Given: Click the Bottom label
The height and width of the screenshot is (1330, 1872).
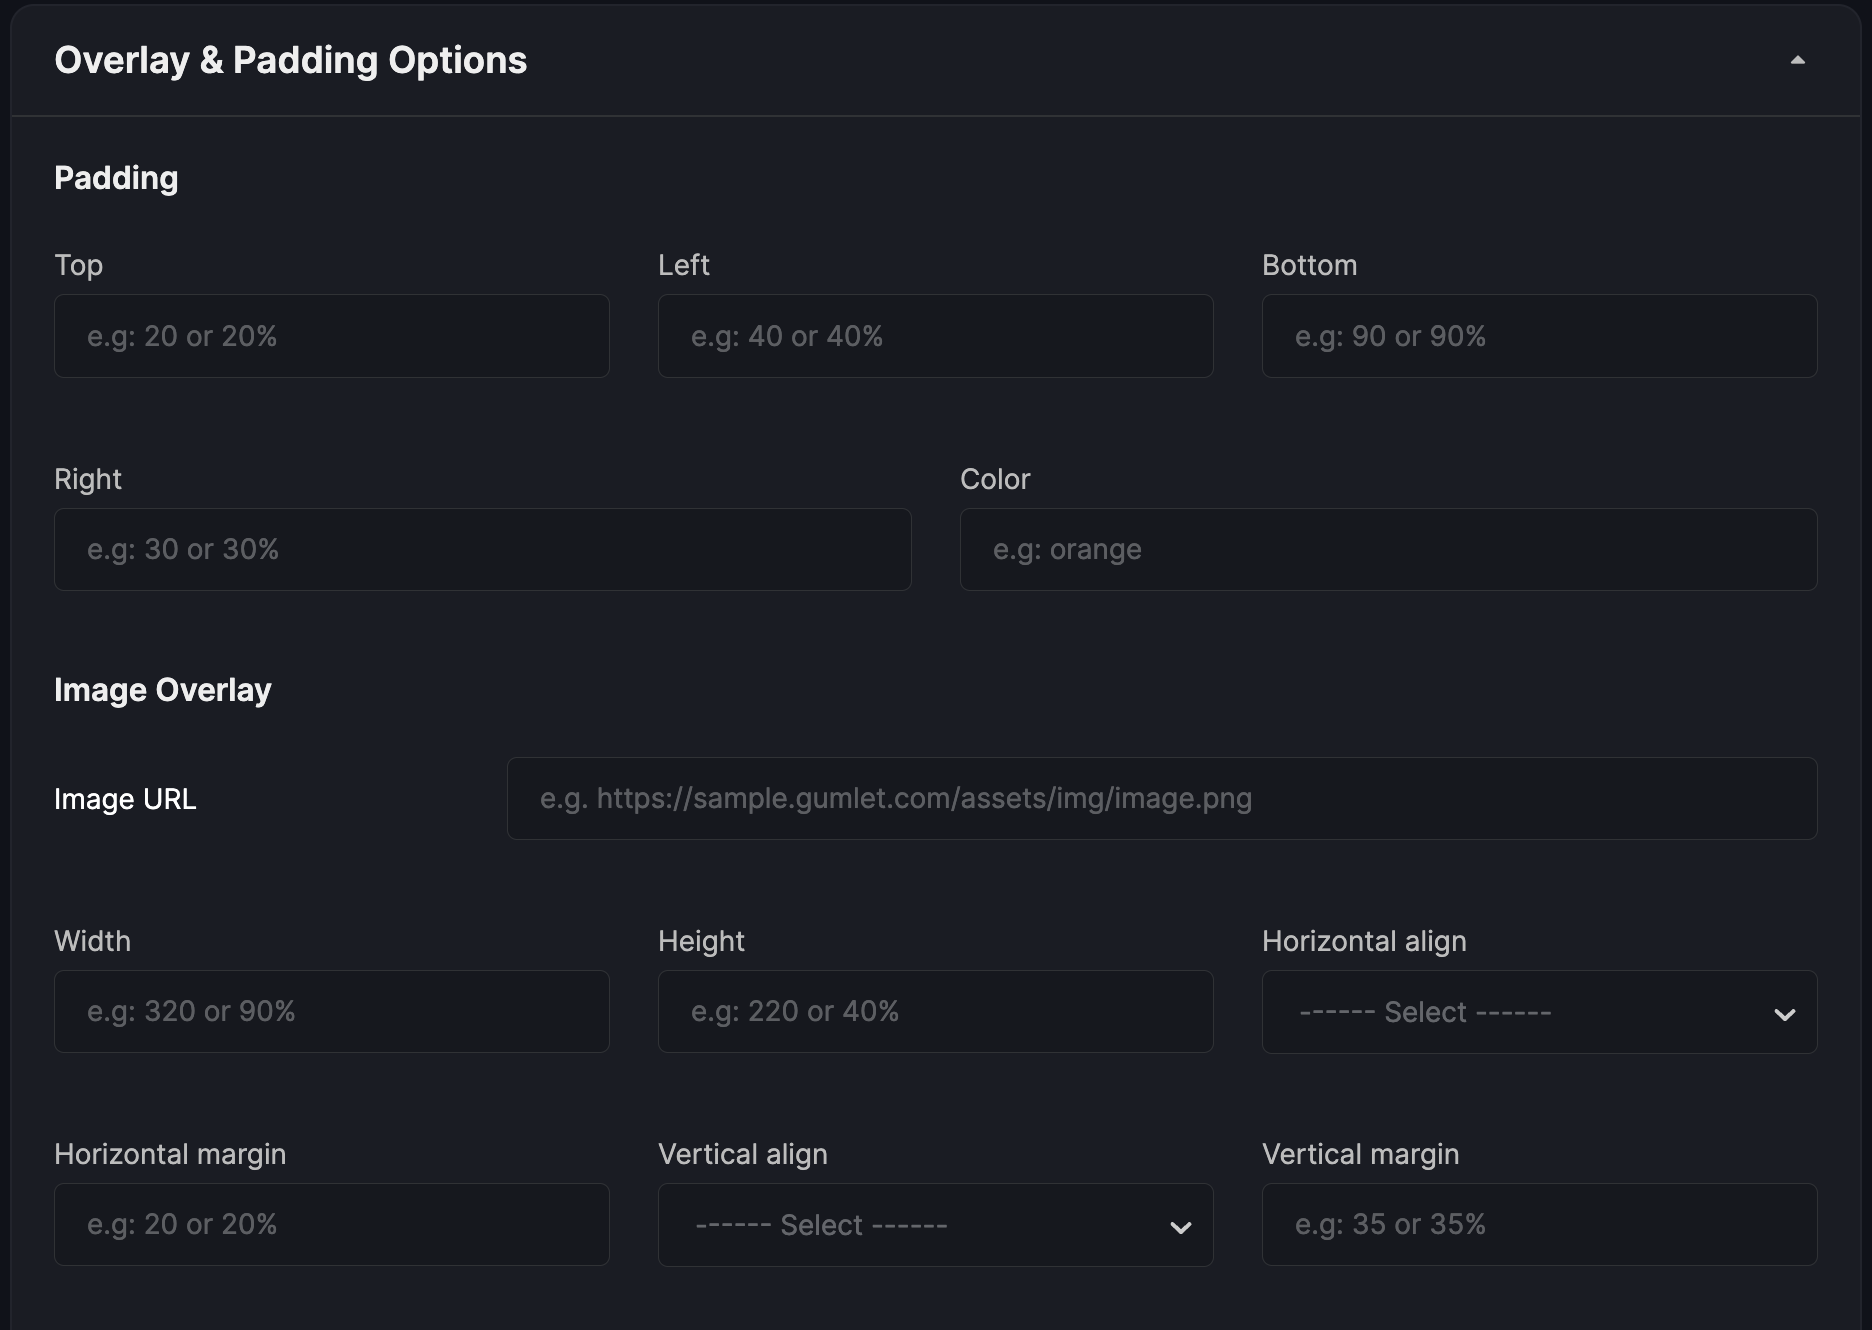Looking at the screenshot, I should (1310, 265).
